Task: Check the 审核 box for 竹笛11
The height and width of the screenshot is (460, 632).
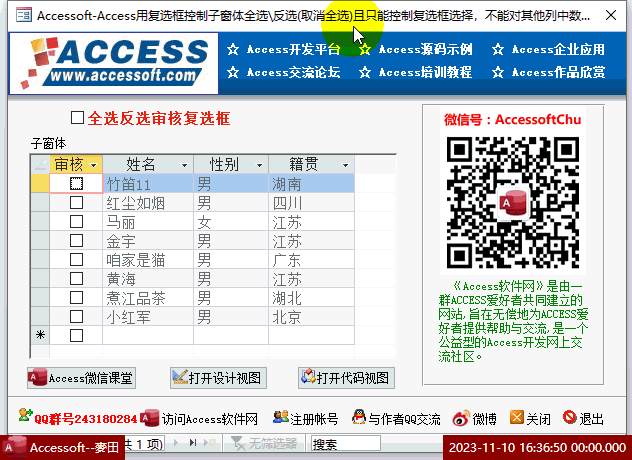Action: 76,183
